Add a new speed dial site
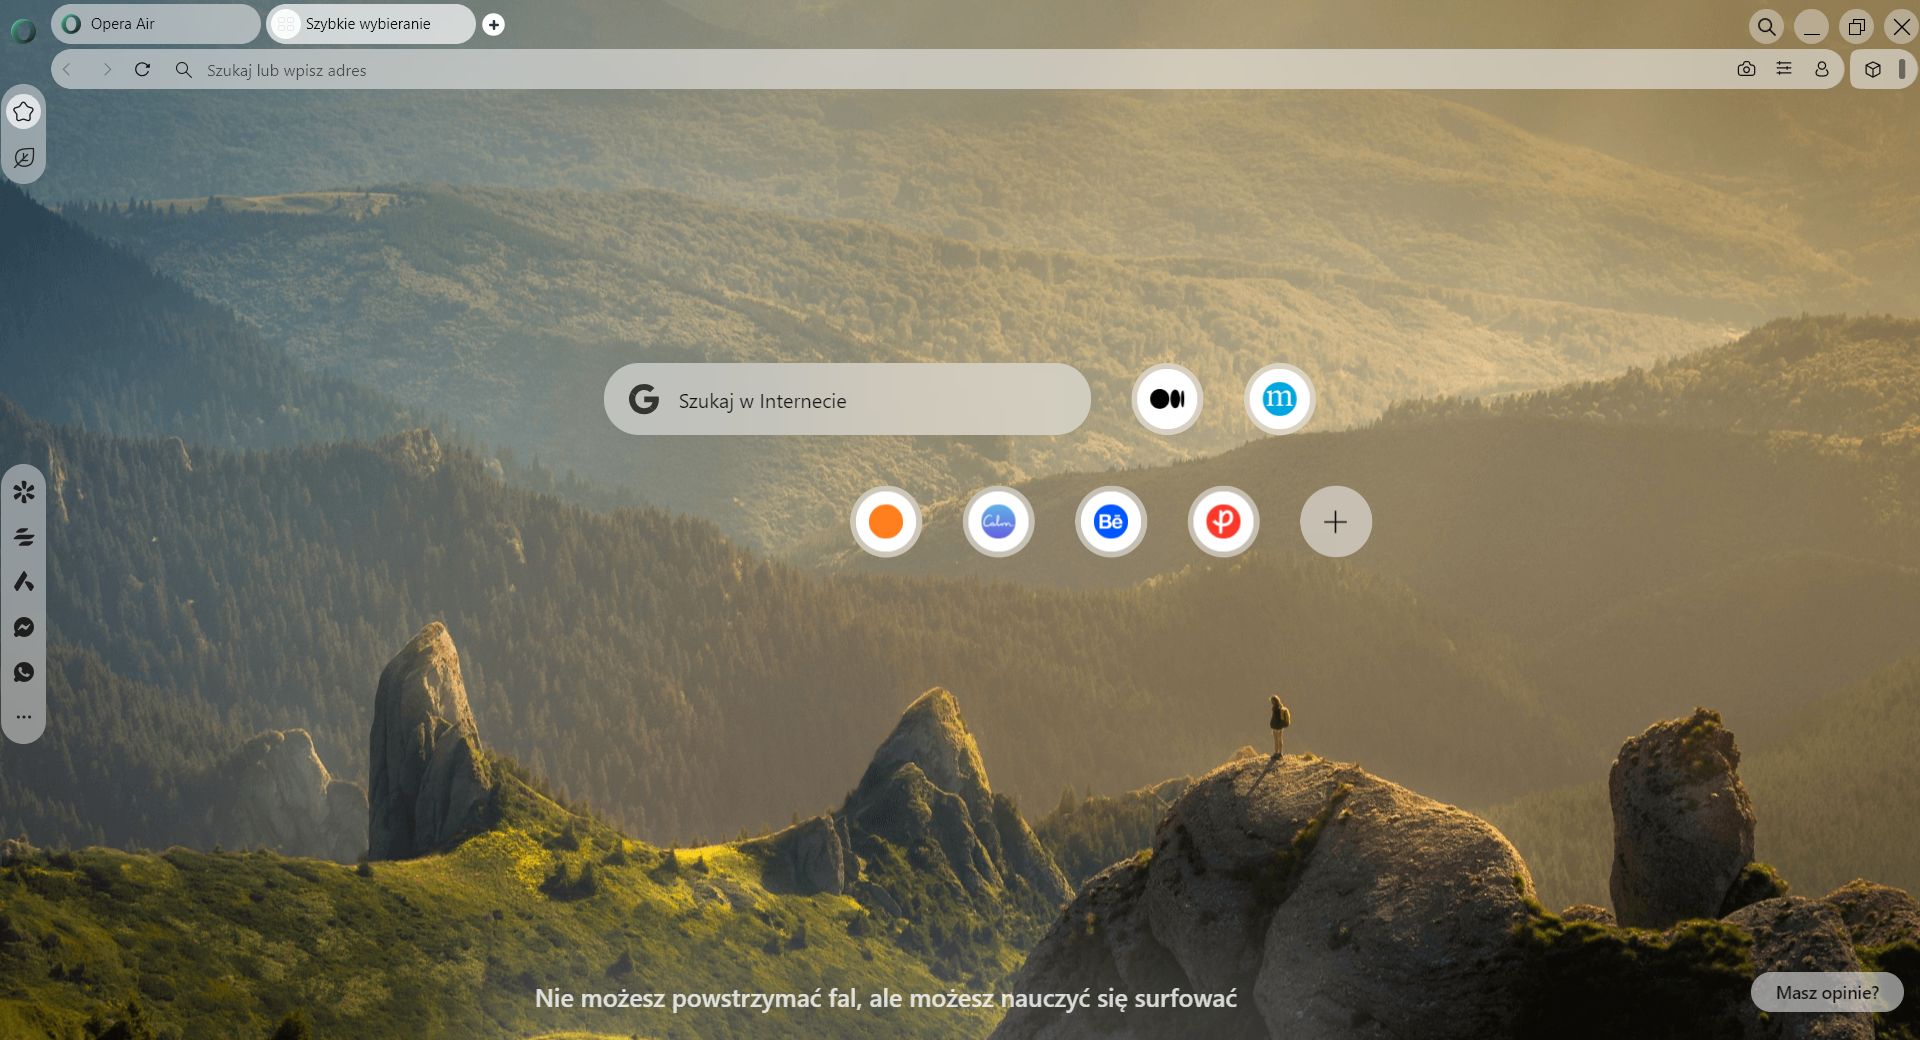This screenshot has height=1040, width=1920. tap(1336, 521)
